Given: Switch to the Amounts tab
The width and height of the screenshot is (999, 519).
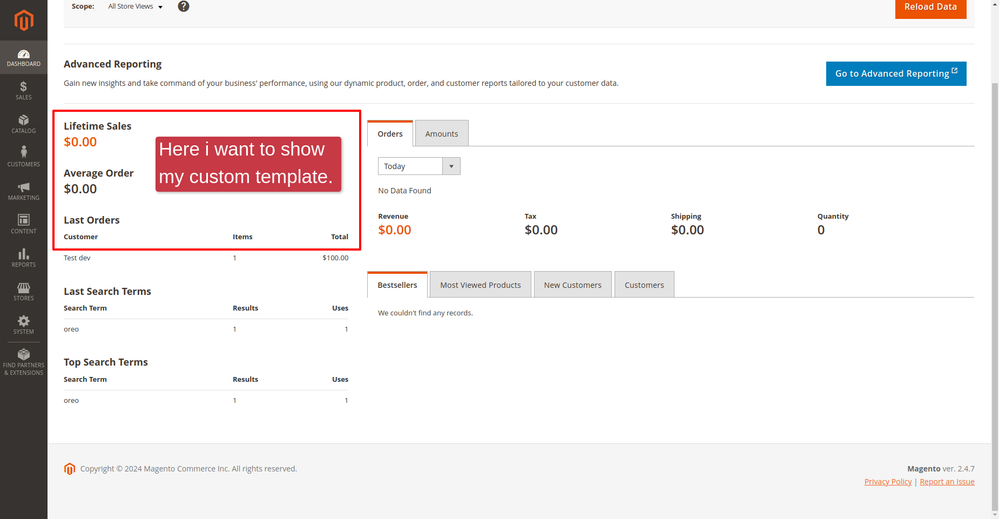Looking at the screenshot, I should [441, 133].
